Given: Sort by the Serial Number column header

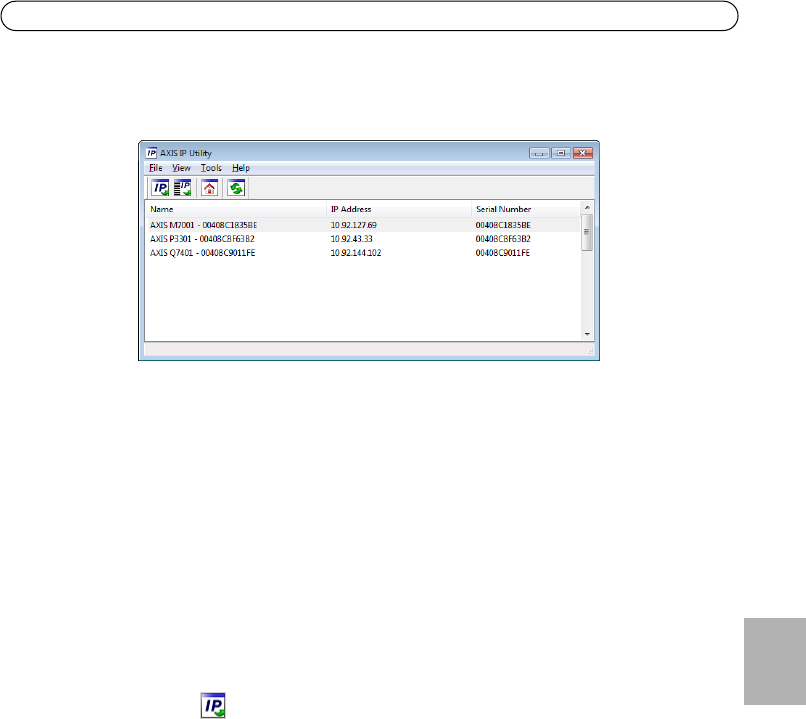Looking at the screenshot, I should 525,209.
